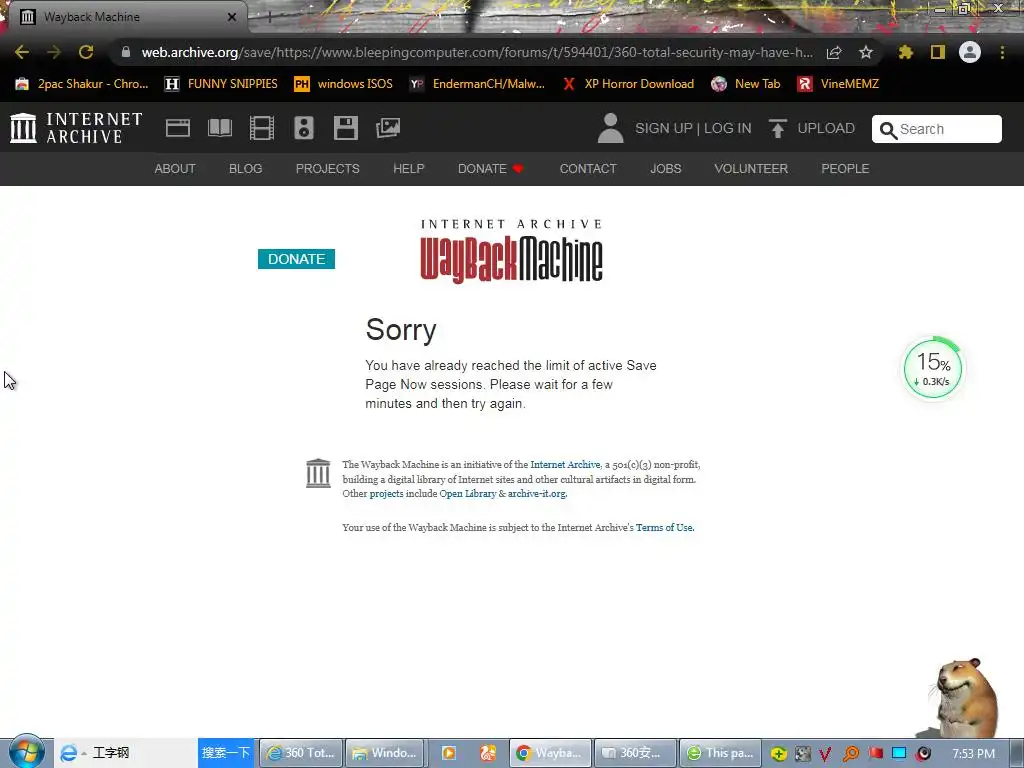Open the Video film strip icon
Image resolution: width=1024 pixels, height=768 pixels.
coord(262,128)
